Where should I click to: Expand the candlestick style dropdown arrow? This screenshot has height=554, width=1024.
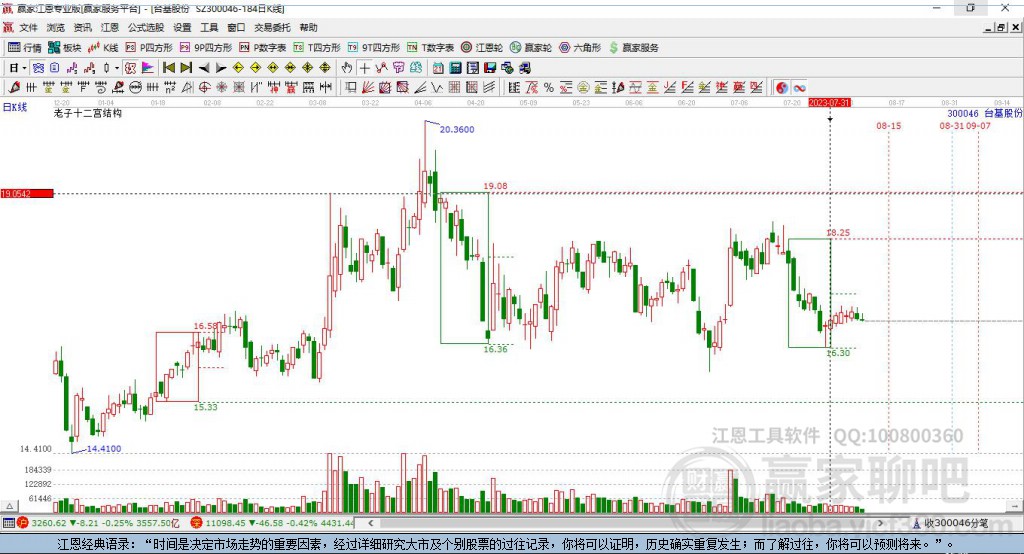point(117,67)
